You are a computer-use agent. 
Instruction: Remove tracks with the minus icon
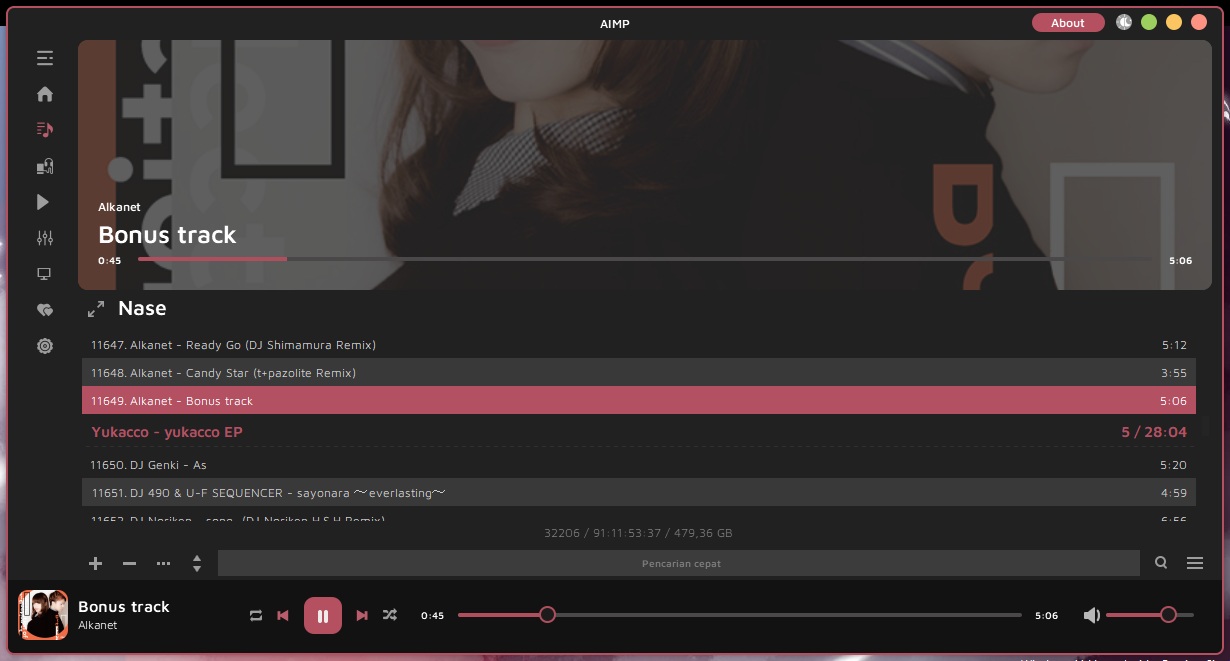coord(129,563)
